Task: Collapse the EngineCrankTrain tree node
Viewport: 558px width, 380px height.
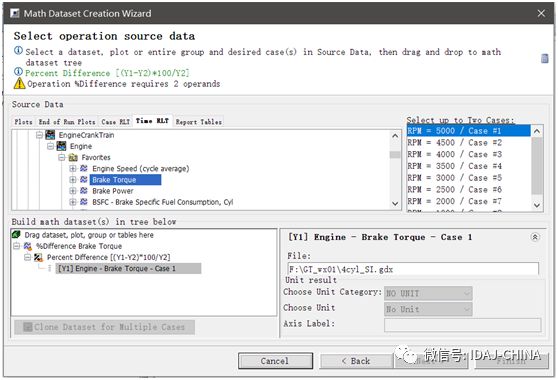Action: coord(40,135)
